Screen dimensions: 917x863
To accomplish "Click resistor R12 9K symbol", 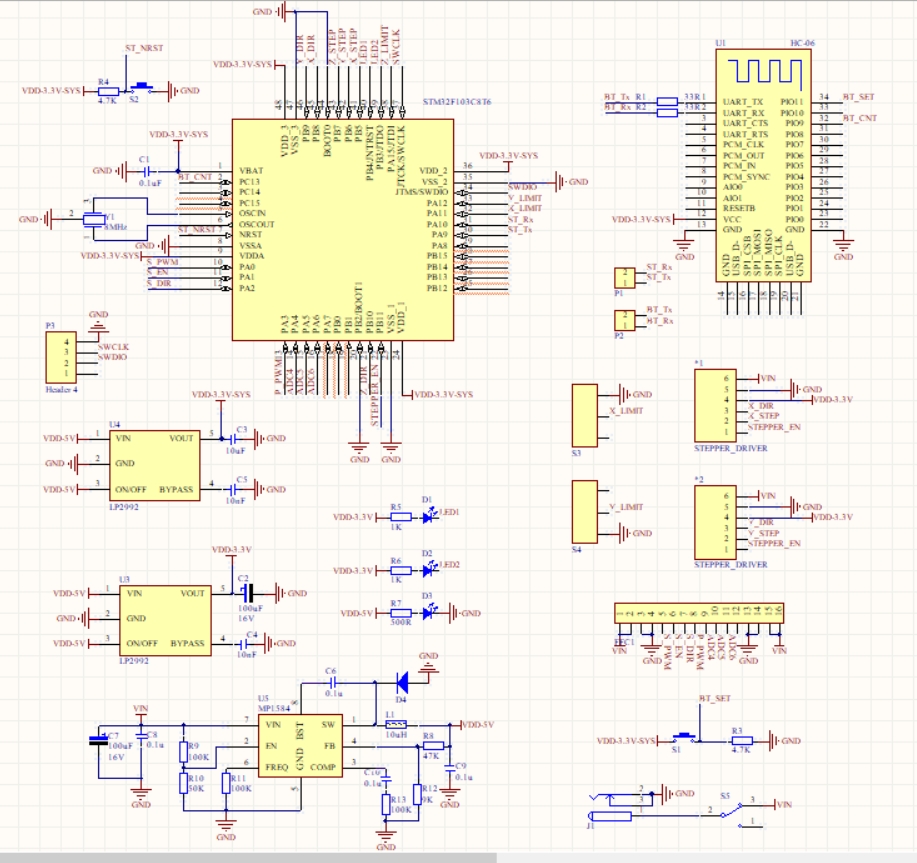I will 418,794.
